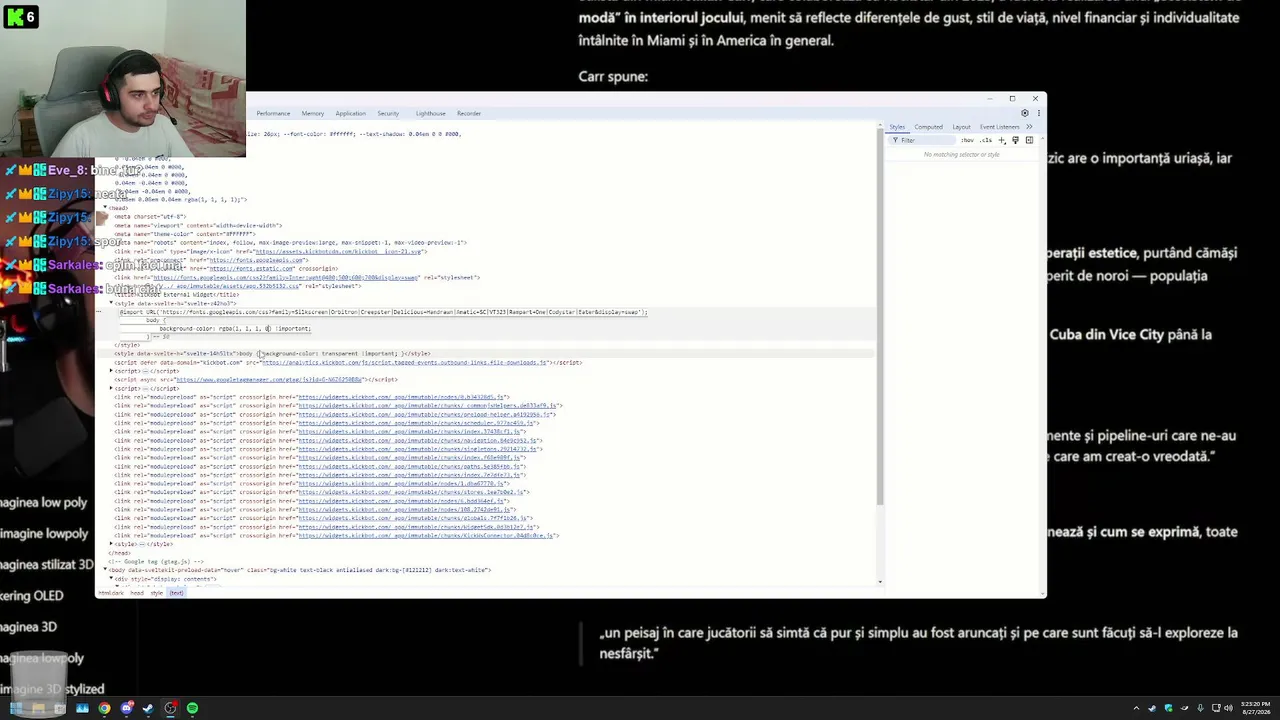Collapse the body element node
Viewport: 1280px width, 720px height.
coord(105,570)
